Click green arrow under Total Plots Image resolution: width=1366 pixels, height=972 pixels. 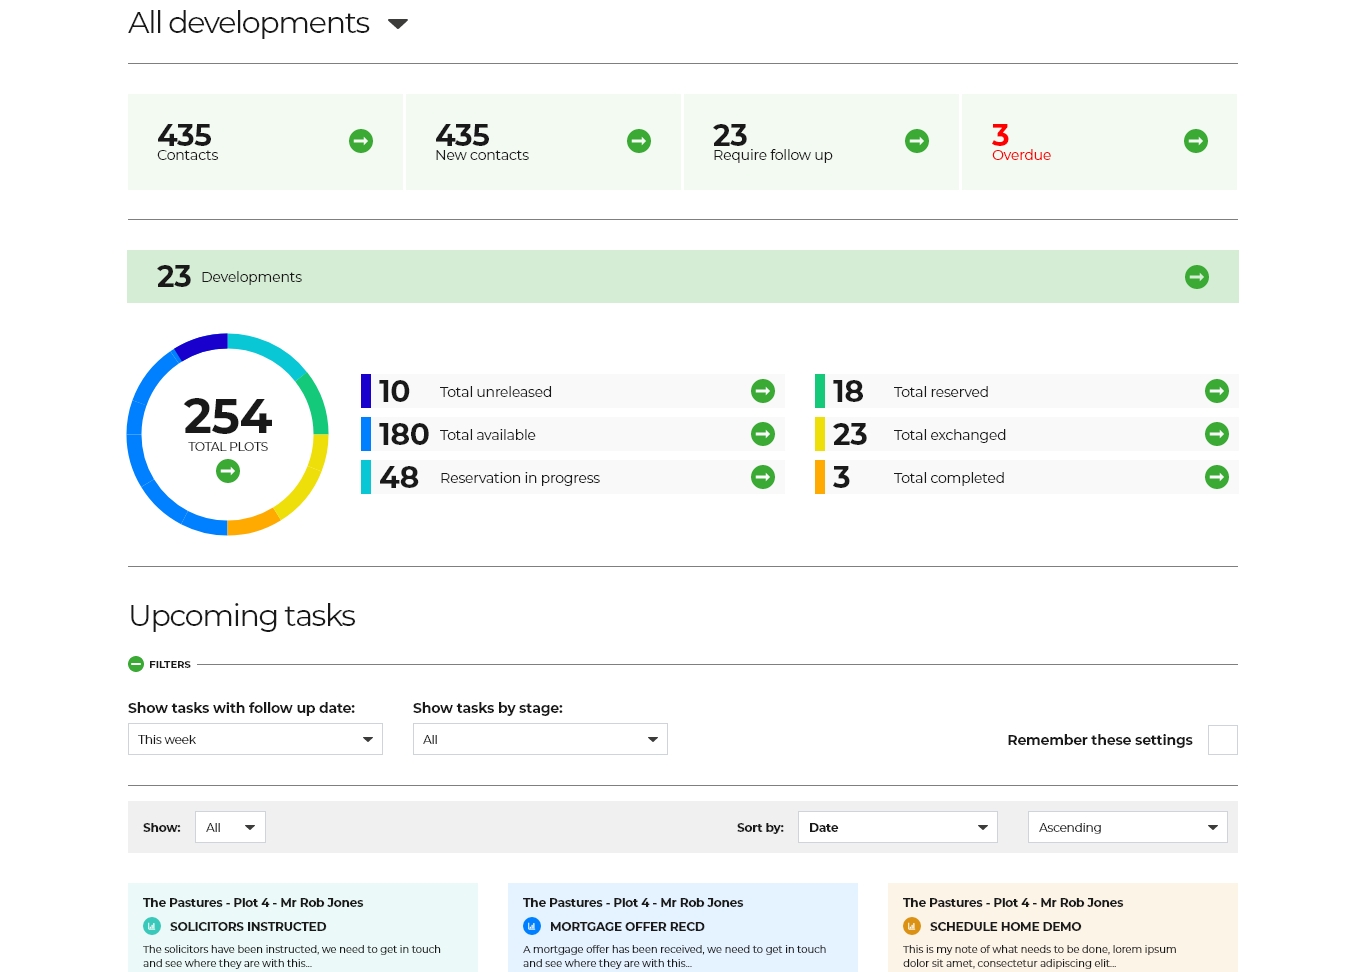pos(228,471)
